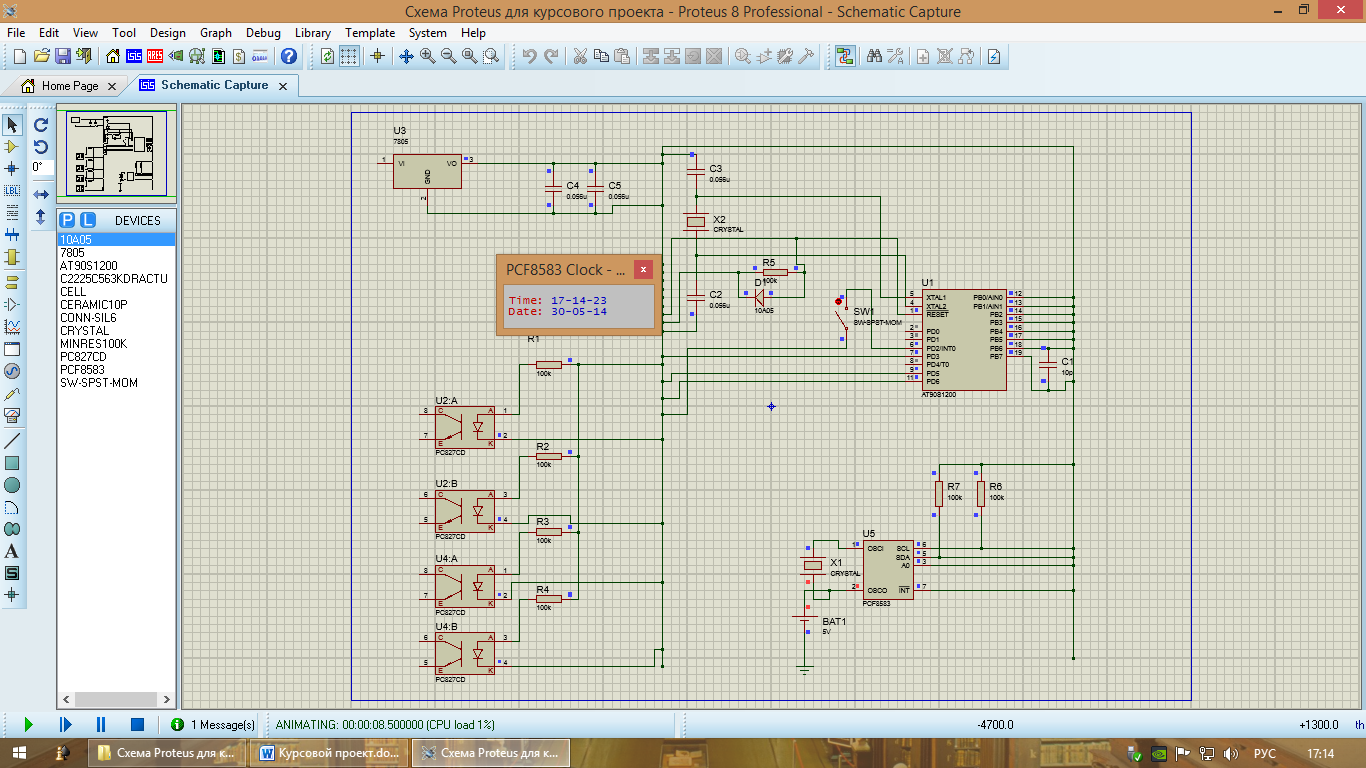The image size is (1366, 768).
Task: Close the Schematic Capture tab
Action: pyautogui.click(x=283, y=86)
